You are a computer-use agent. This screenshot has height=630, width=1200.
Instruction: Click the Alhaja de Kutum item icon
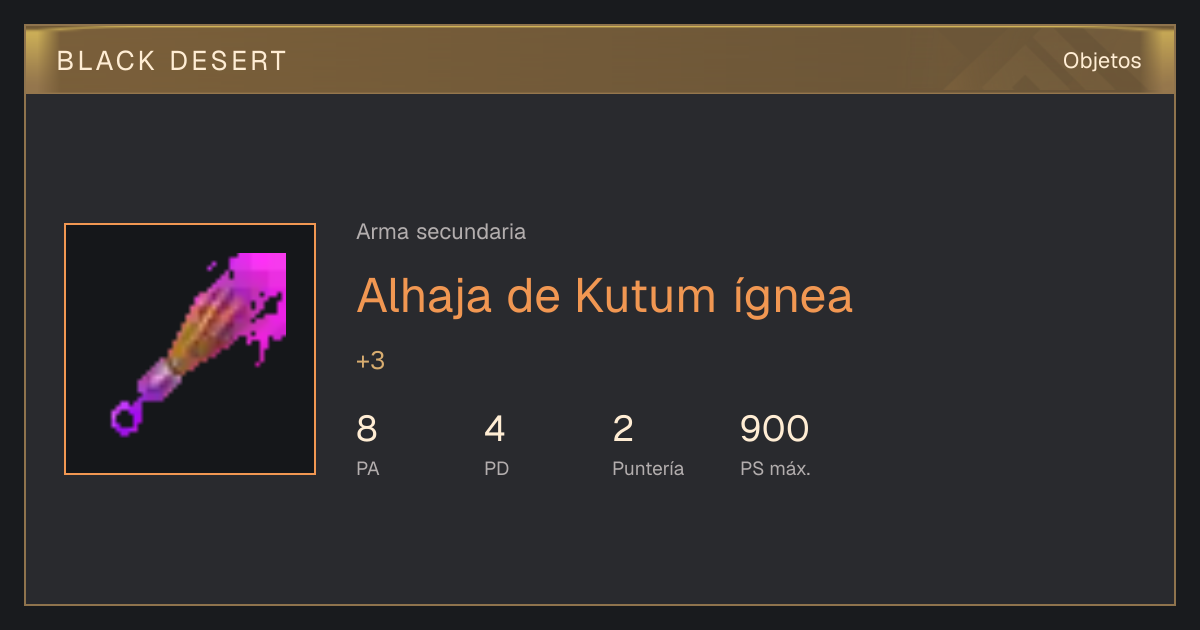[x=190, y=349]
